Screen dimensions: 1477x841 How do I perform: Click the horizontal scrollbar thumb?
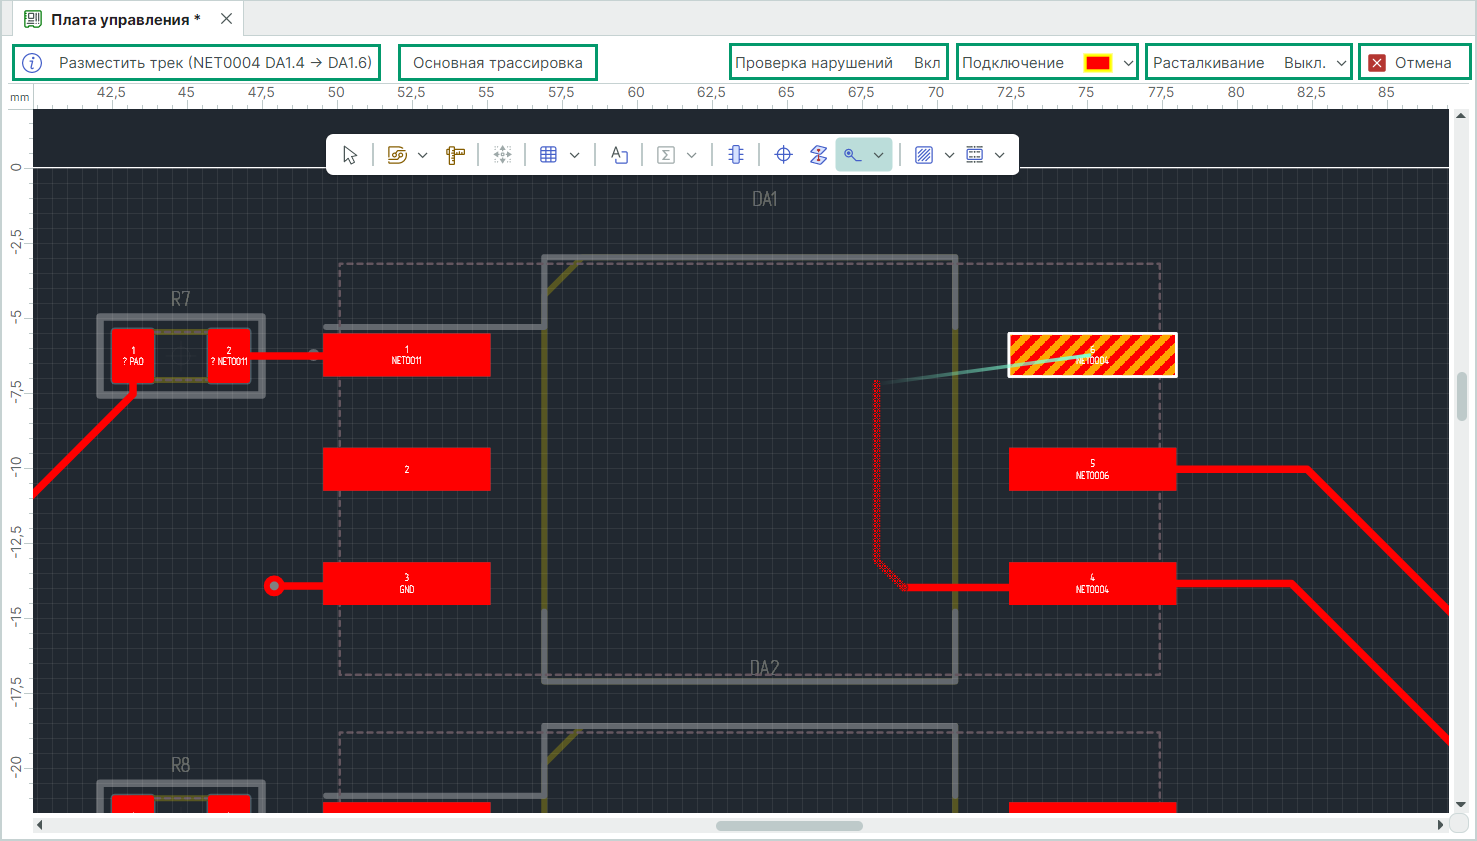(788, 826)
